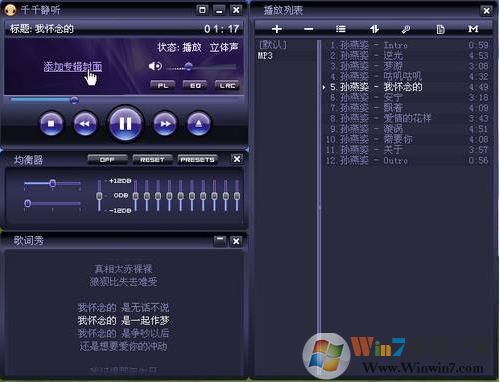Click the equalizer RESET button

pyautogui.click(x=152, y=160)
